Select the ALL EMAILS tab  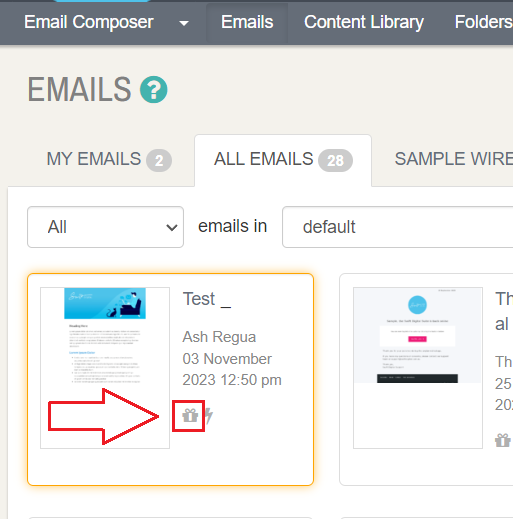pyautogui.click(x=283, y=159)
